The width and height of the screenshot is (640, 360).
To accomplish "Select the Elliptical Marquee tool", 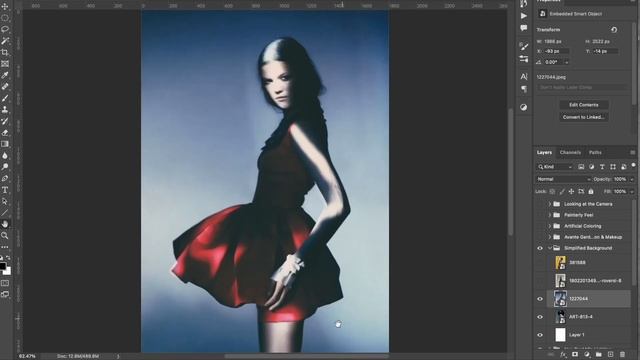I will pos(5,18).
